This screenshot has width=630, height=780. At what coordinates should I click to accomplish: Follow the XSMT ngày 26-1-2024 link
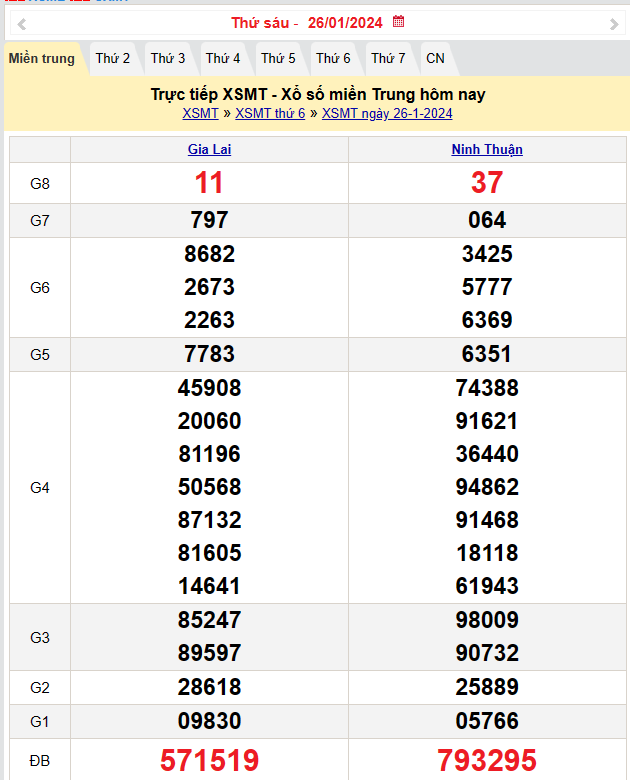387,114
